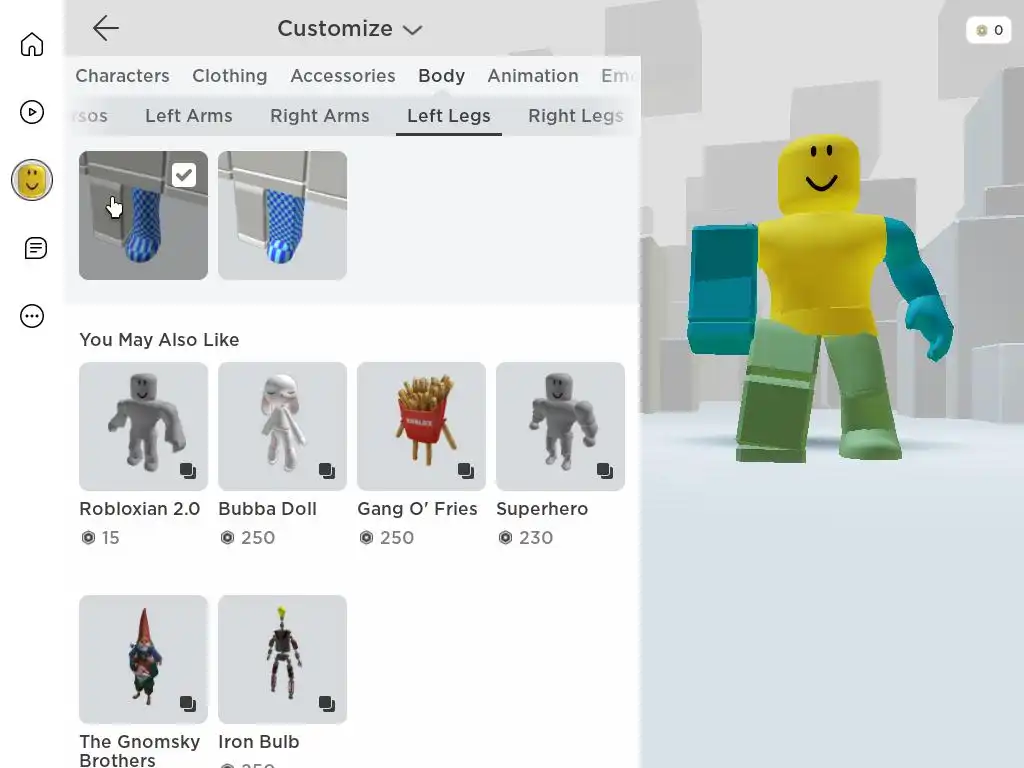Open the More options sidebar icon
1024x768 pixels.
click(x=31, y=316)
